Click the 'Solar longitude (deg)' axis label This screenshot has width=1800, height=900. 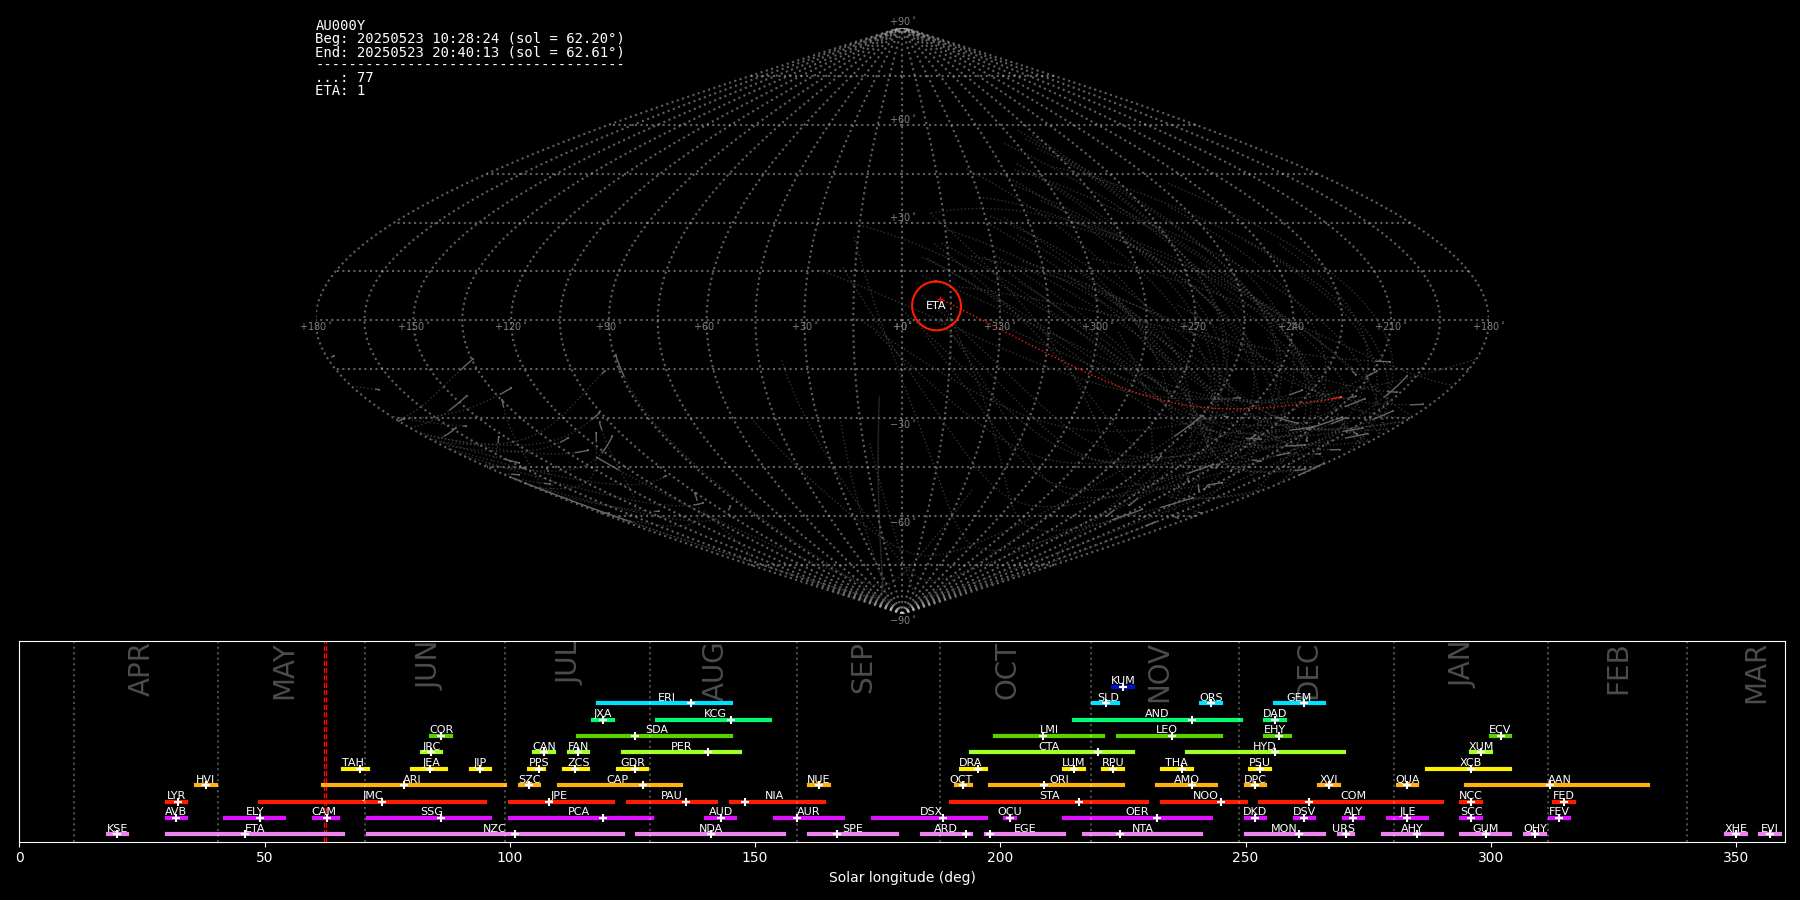point(902,878)
